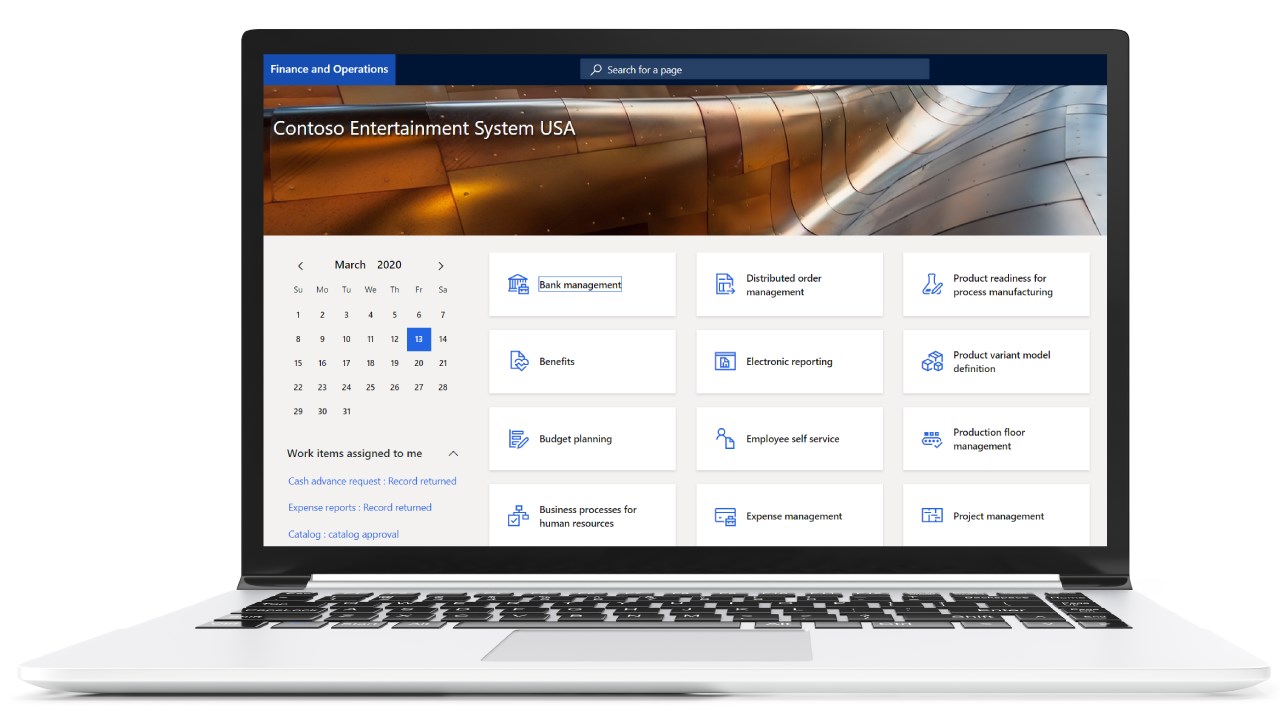Click Work items assigned to me heading
Viewport: 1280px width, 720px height.
tap(354, 454)
